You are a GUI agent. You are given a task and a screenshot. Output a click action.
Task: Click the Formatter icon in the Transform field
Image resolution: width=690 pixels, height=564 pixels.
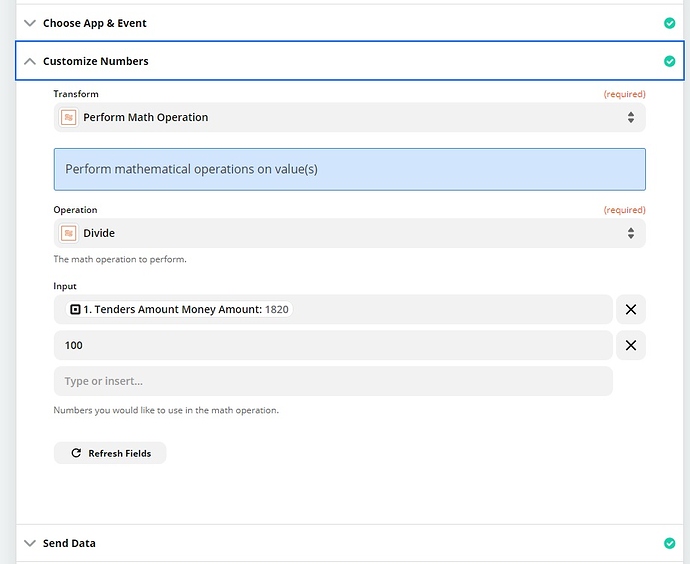(69, 117)
